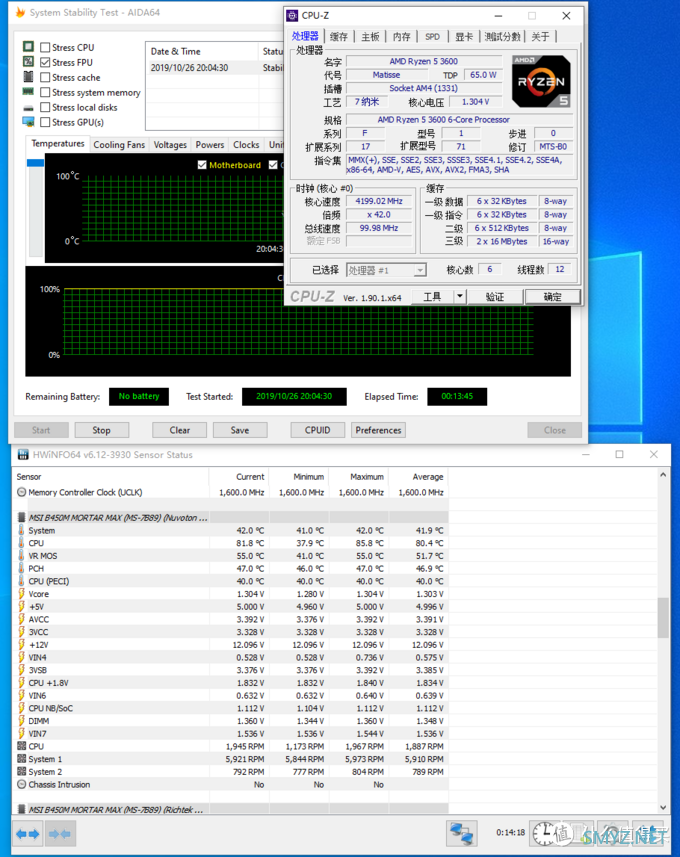Click the Clear button
680x857 pixels.
(180, 430)
